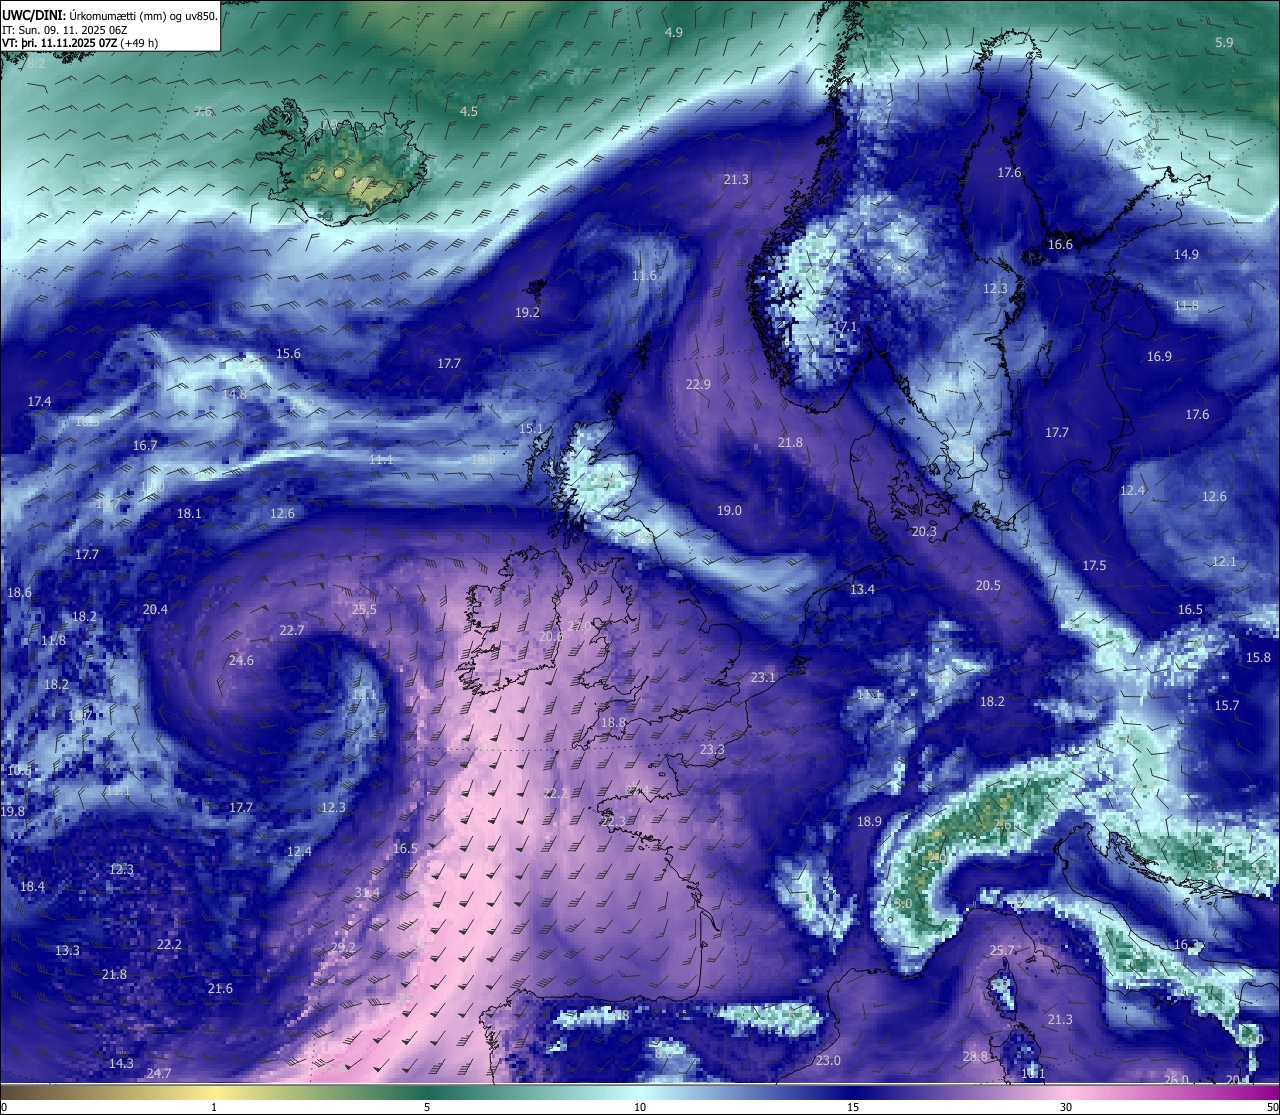The image size is (1280, 1115).
Task: Click the '18.9' value west of the Alps
Action: click(x=869, y=821)
